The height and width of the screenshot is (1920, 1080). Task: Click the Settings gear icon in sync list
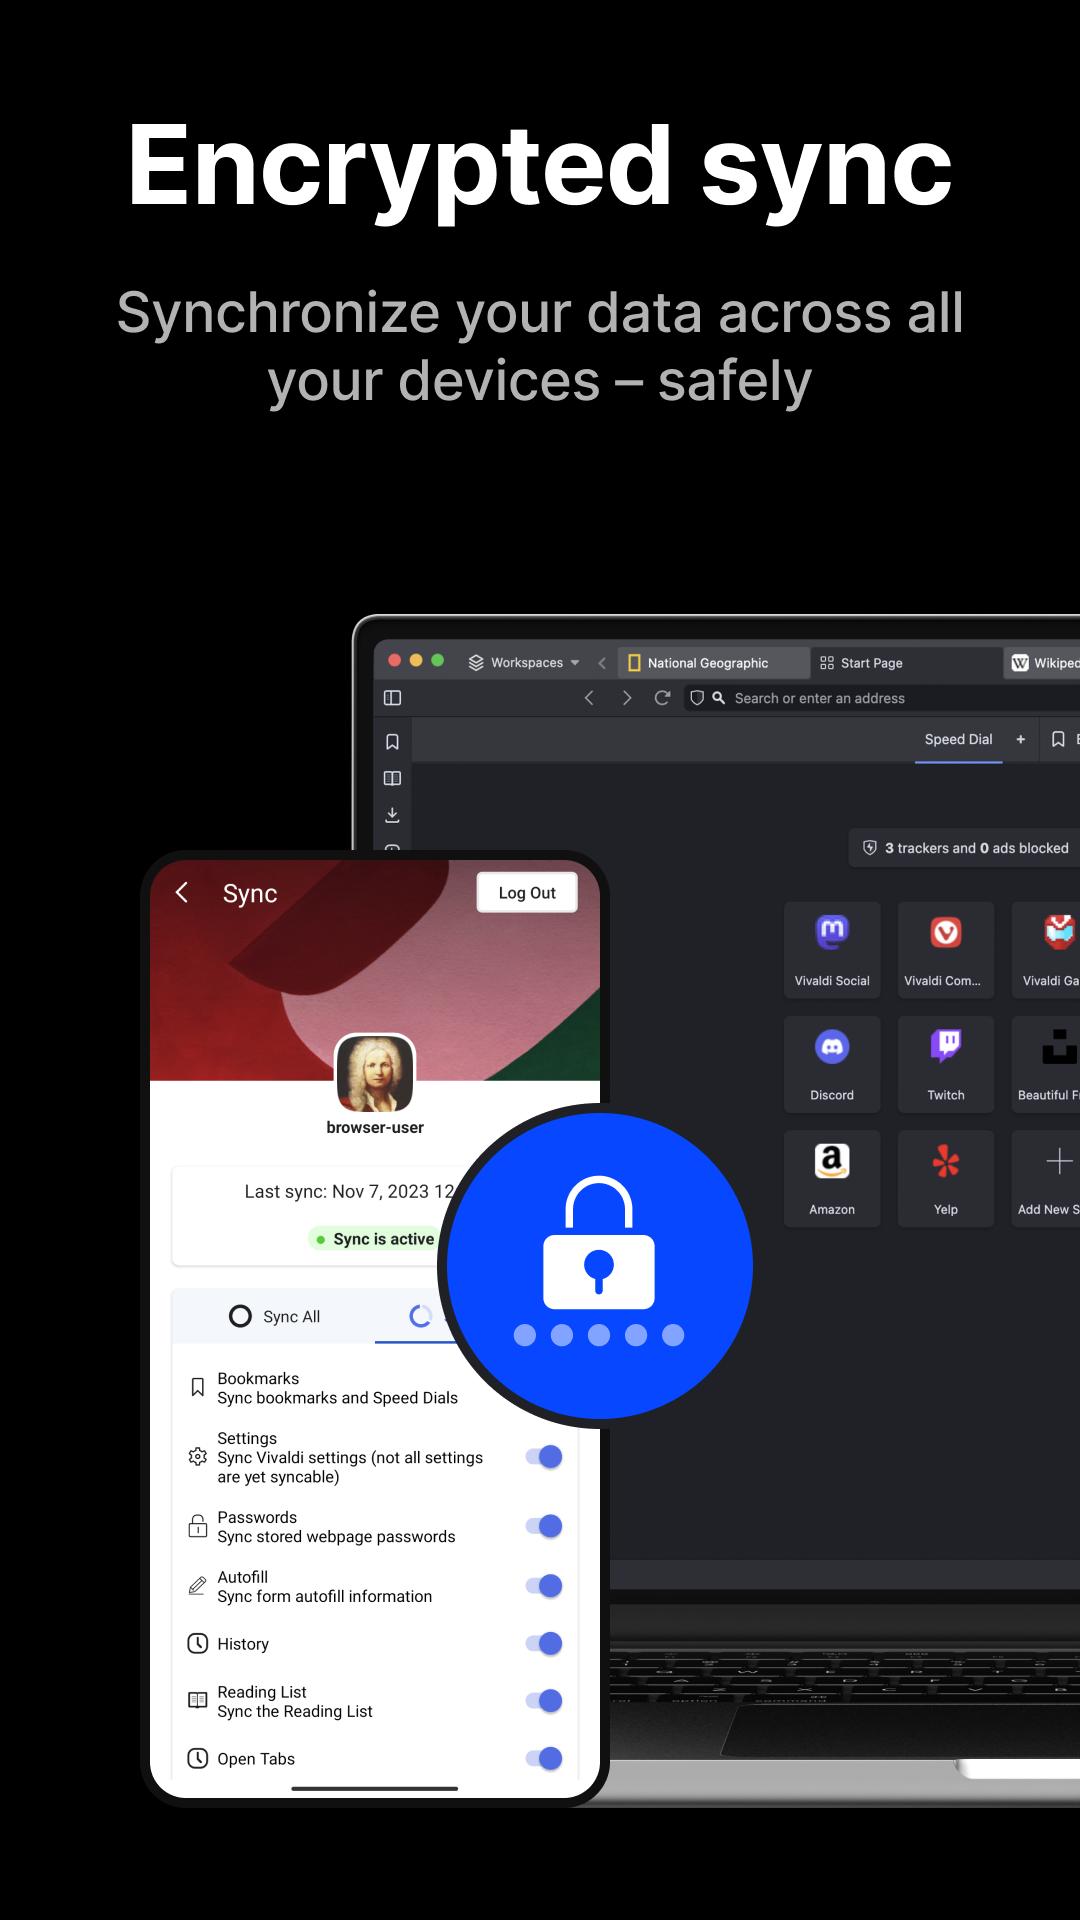point(198,1457)
